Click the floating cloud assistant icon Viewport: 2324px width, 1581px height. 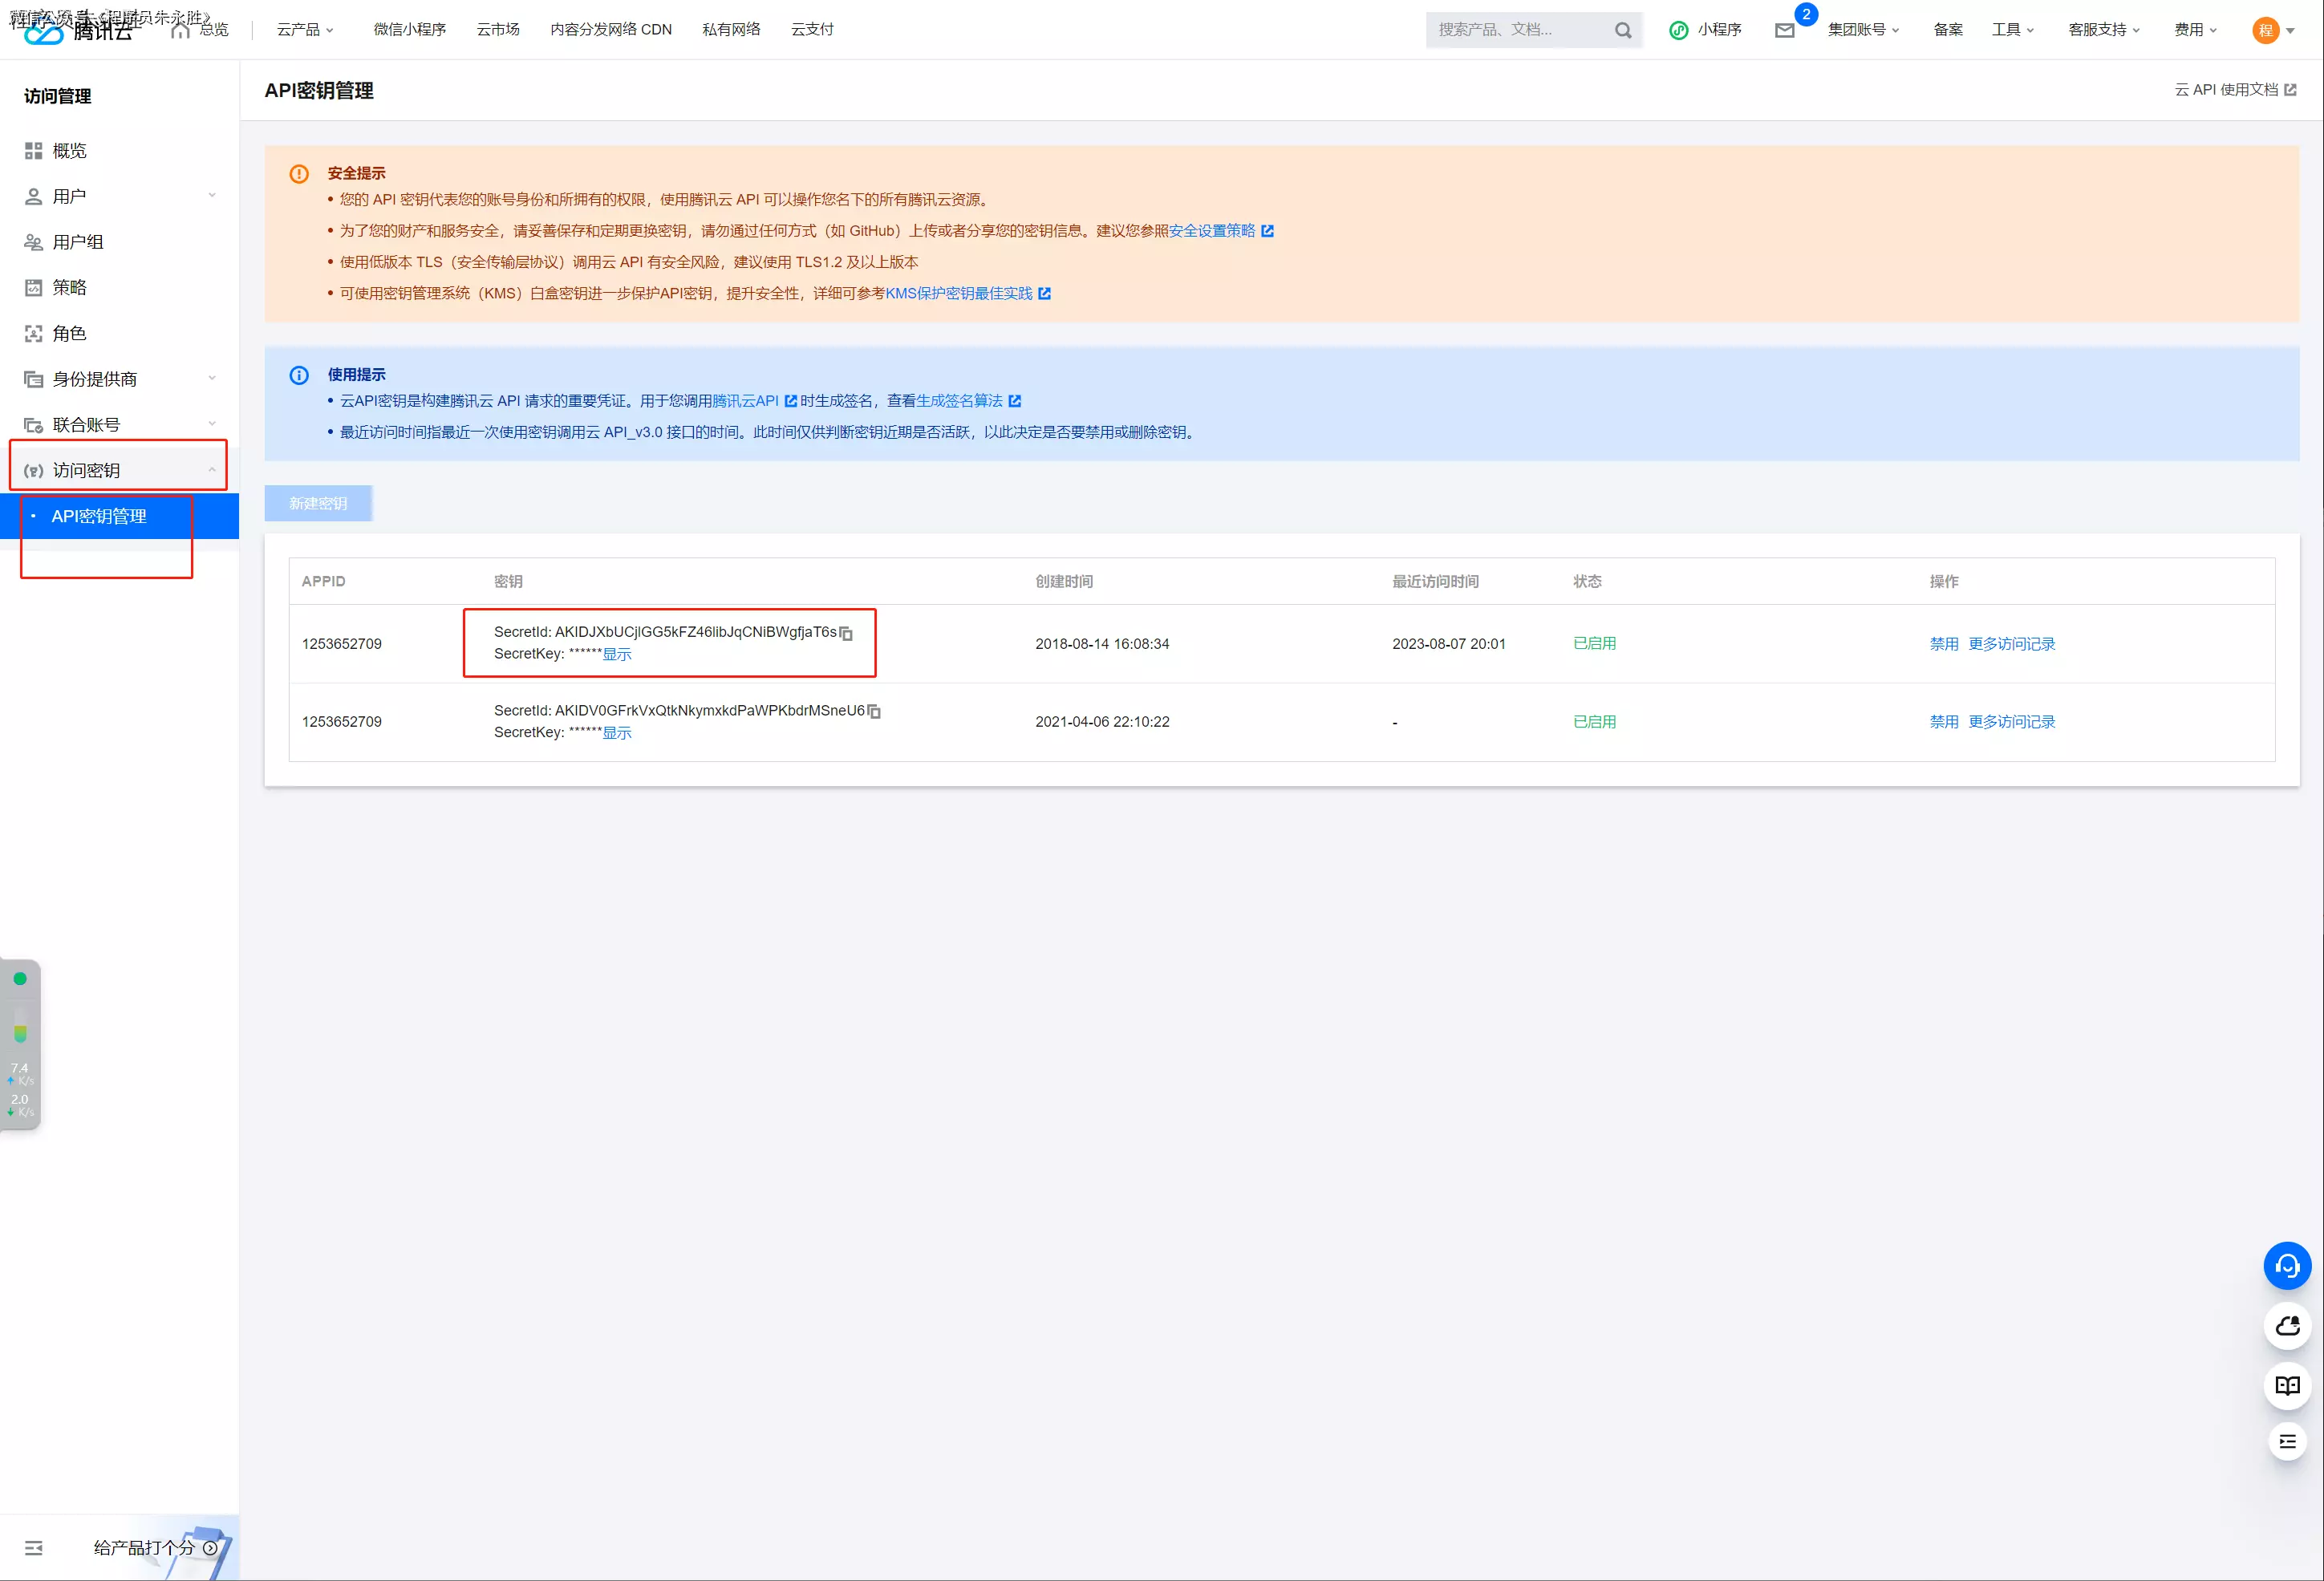pos(2286,1326)
